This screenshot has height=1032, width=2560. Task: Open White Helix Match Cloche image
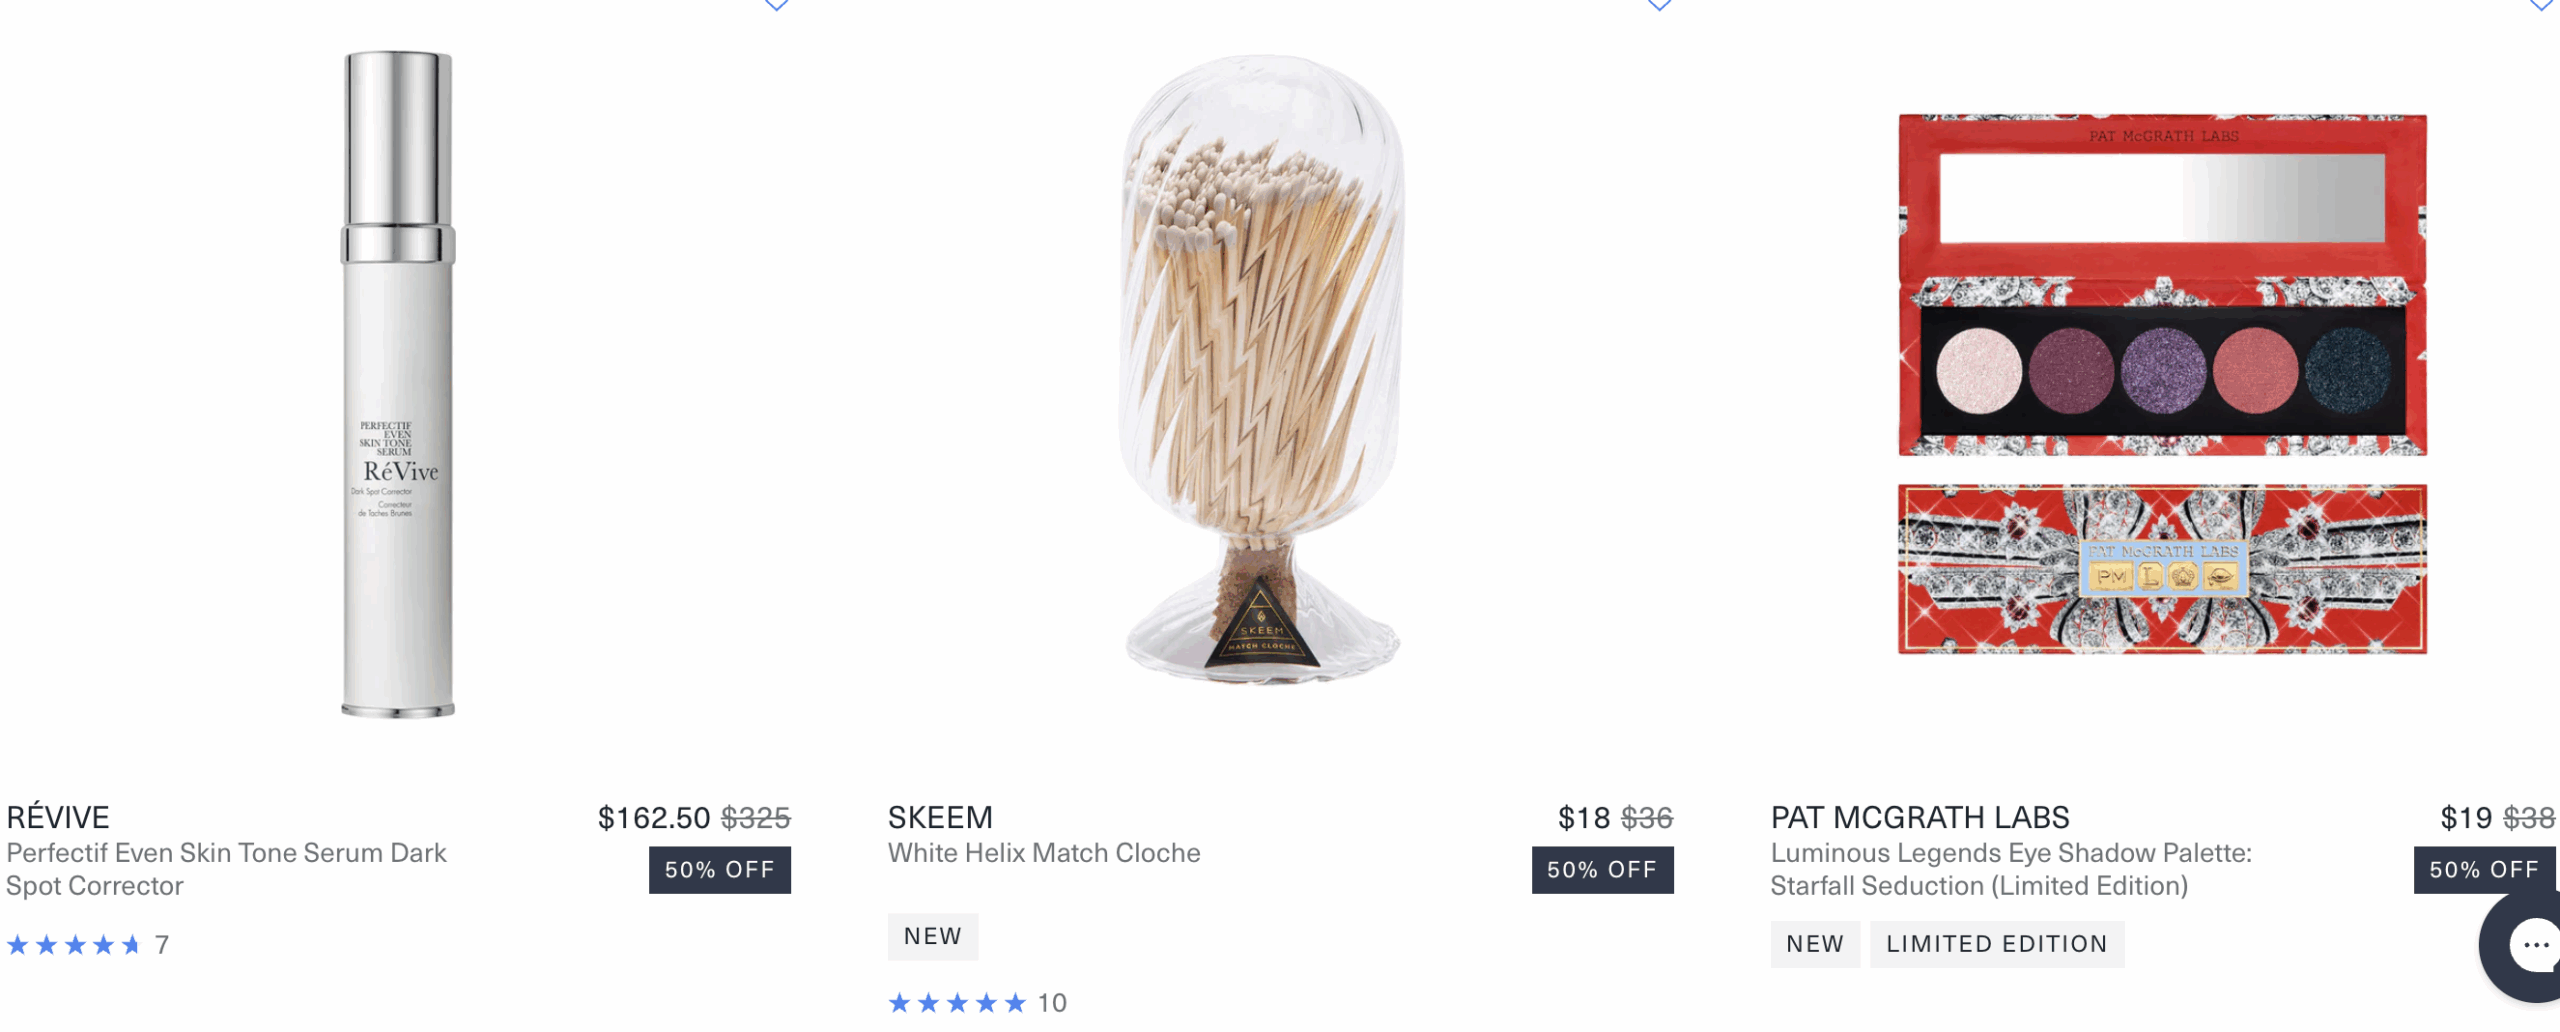coord(1262,370)
